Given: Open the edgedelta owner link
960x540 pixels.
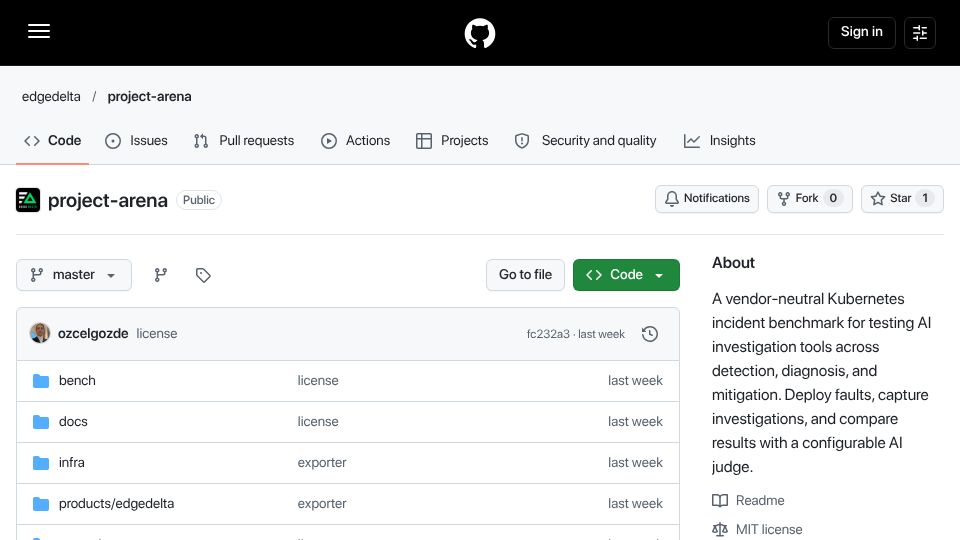Looking at the screenshot, I should coord(51,97).
